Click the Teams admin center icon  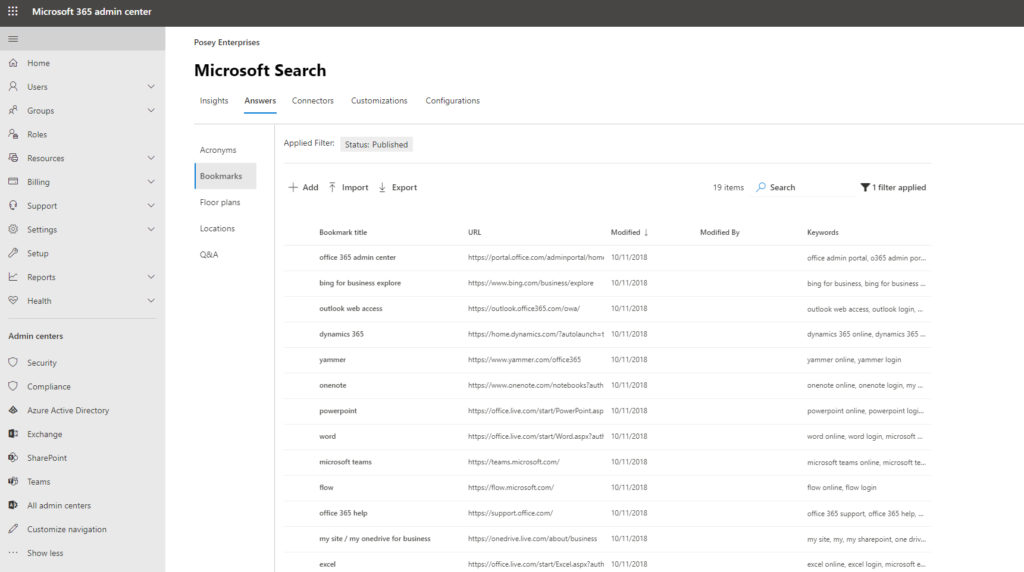(13, 481)
